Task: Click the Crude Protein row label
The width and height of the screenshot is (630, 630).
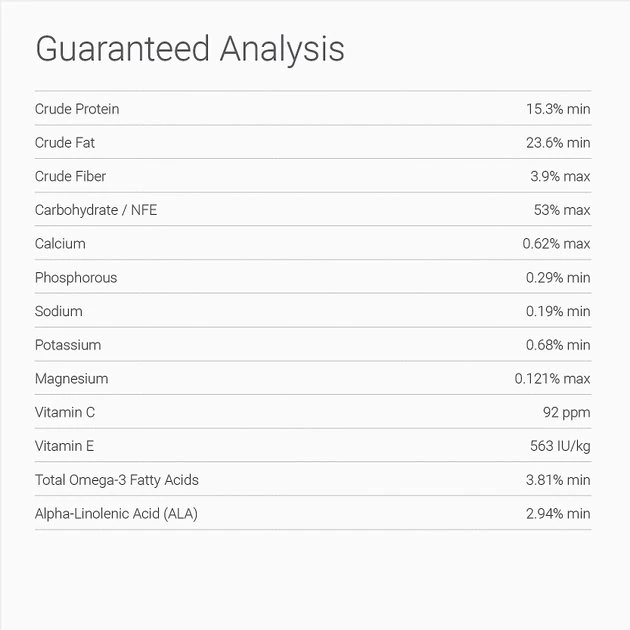Action: tap(77, 109)
